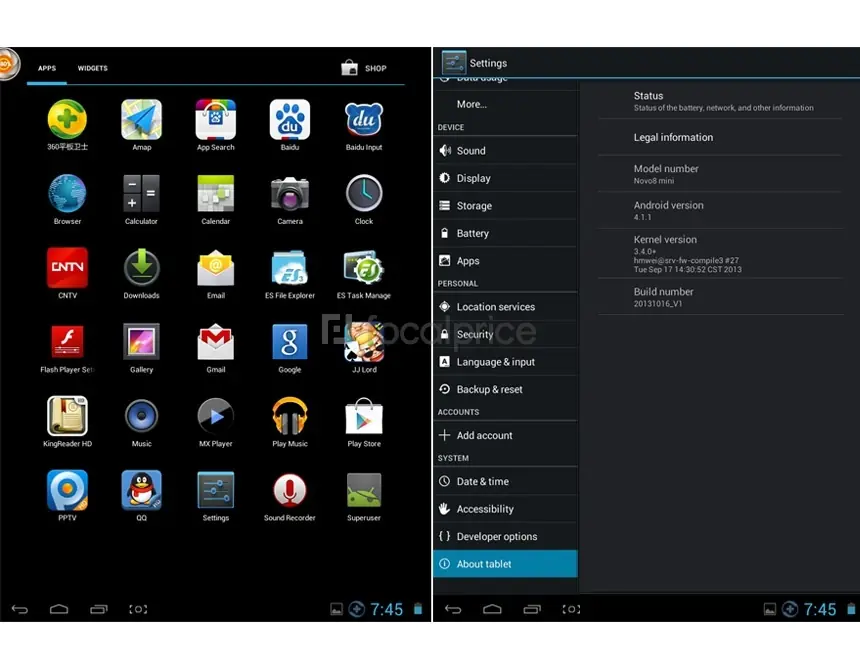This screenshot has height=666, width=860.
Task: Tap Home button in app drawer screen
Action: point(59,609)
